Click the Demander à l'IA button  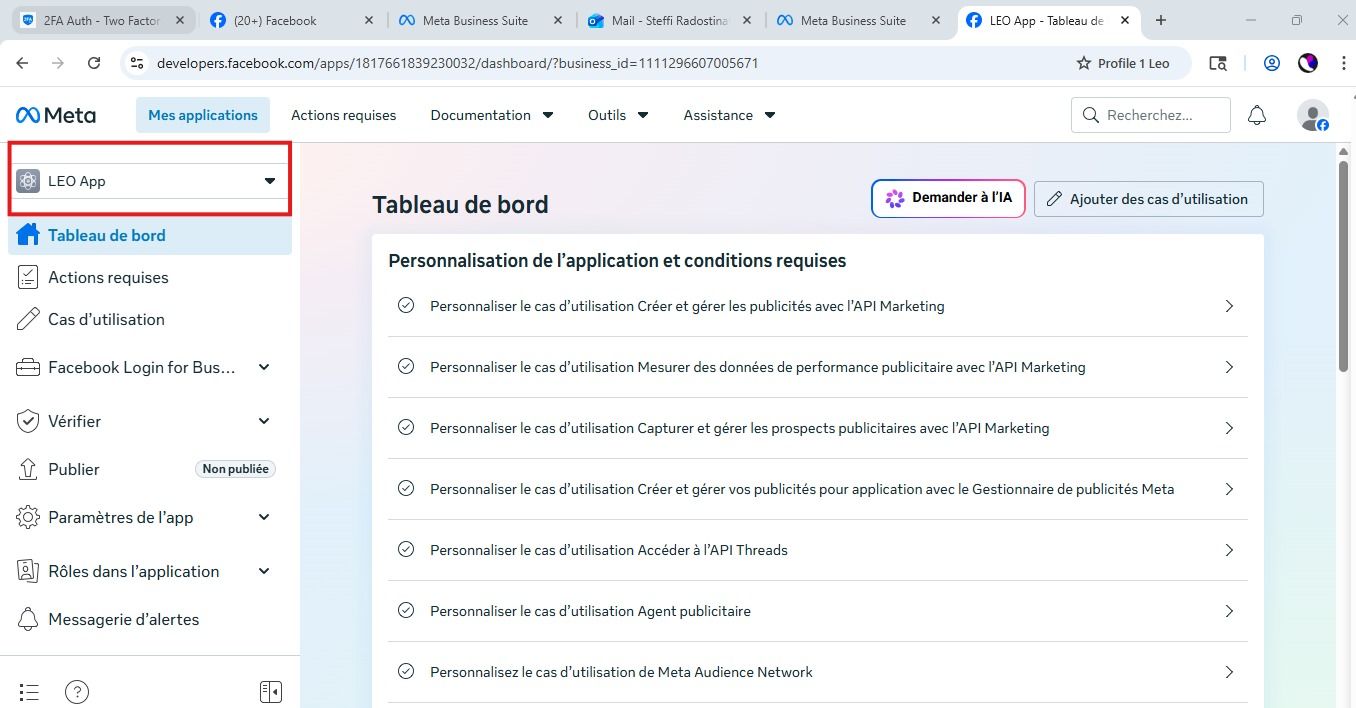pos(948,198)
